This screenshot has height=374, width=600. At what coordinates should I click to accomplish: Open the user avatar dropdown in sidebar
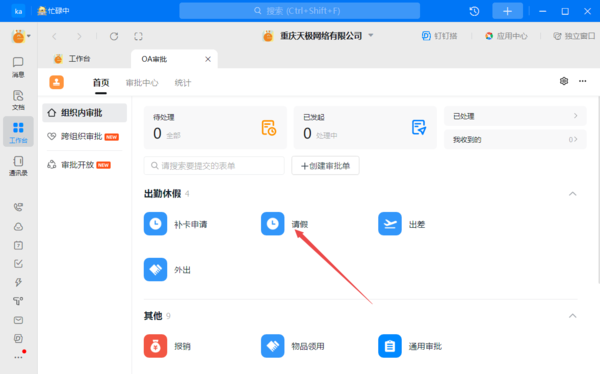[x=21, y=37]
